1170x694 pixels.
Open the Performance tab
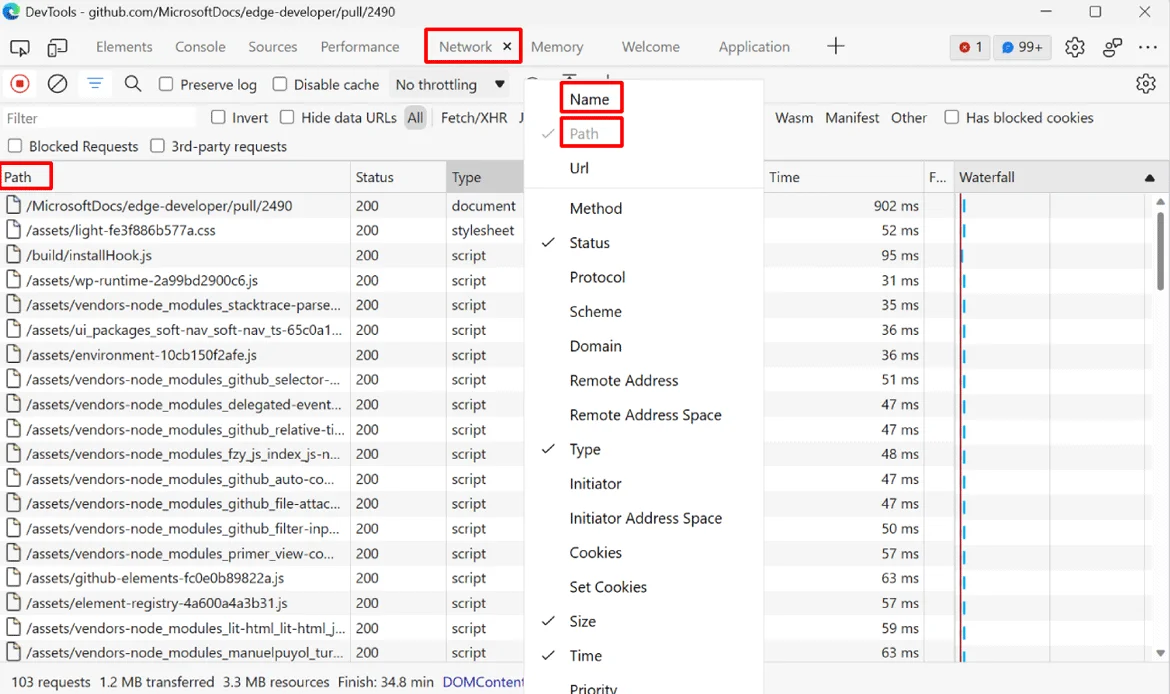click(360, 46)
